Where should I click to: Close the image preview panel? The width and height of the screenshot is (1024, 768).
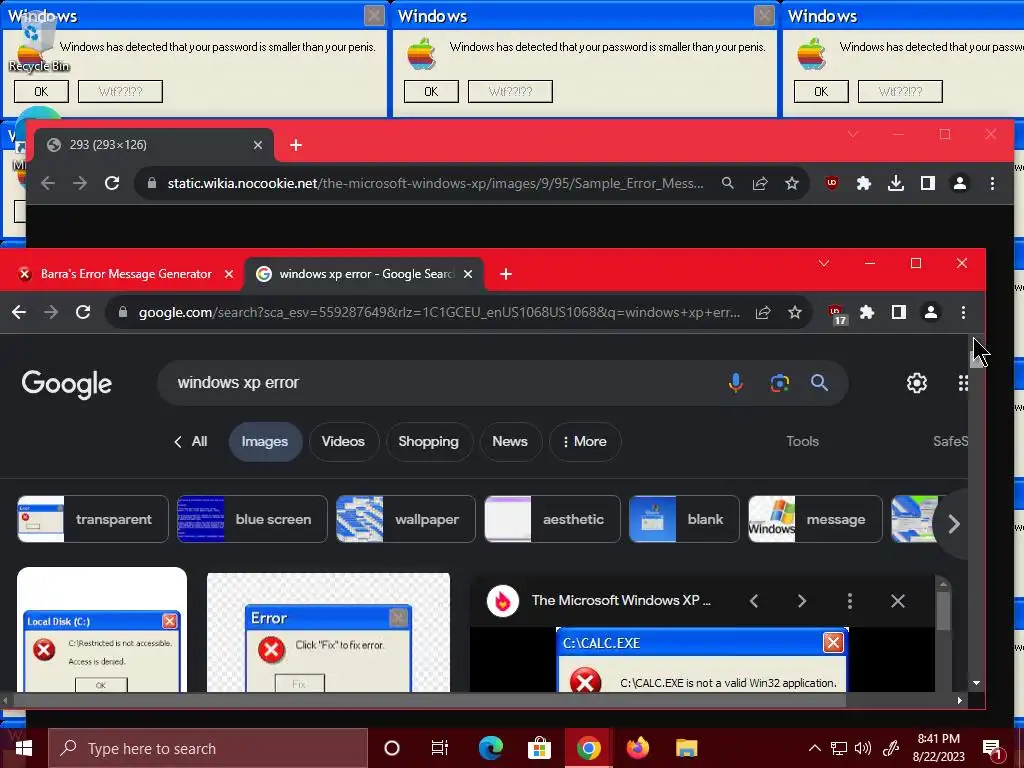tap(898, 601)
